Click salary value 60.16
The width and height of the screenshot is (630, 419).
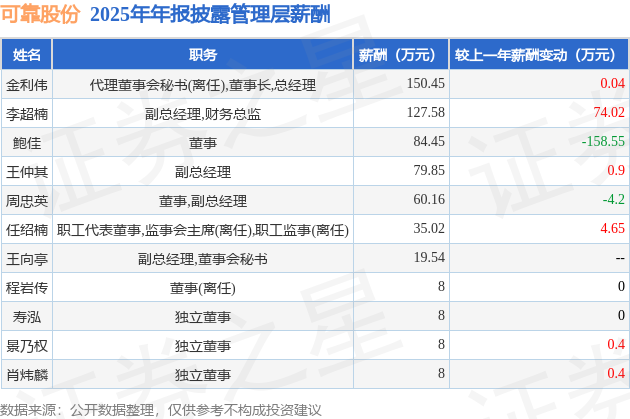tap(429, 199)
